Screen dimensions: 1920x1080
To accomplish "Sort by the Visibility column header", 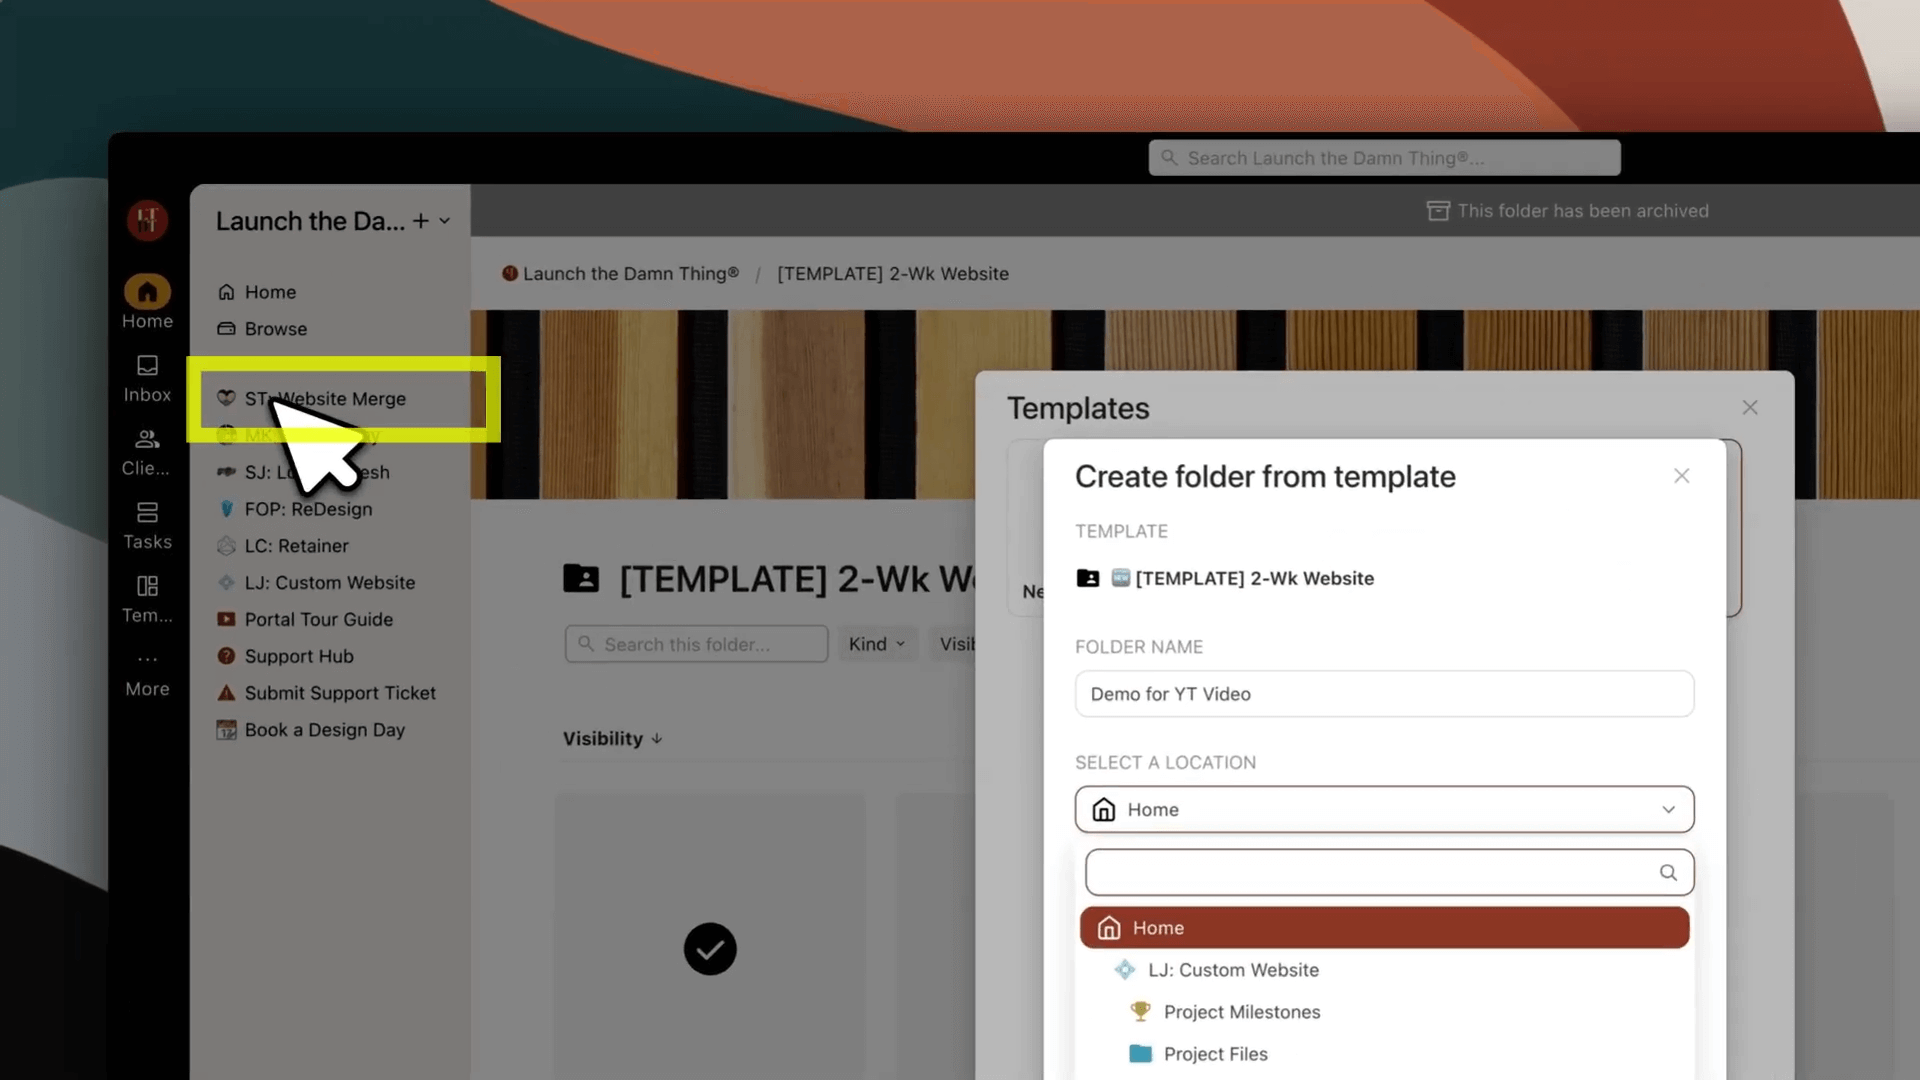I will click(x=612, y=739).
